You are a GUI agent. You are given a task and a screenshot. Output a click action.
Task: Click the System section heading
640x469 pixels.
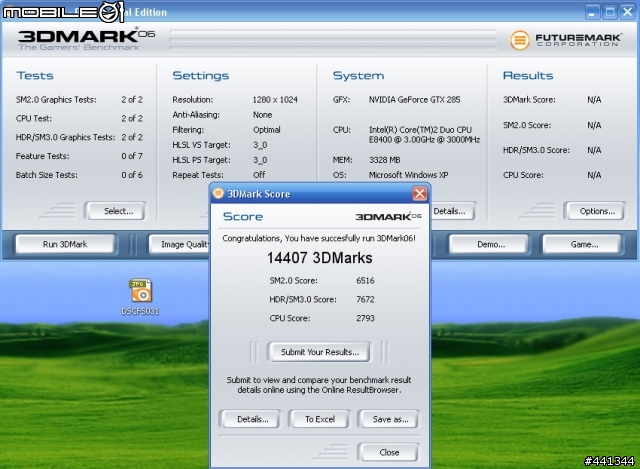[x=358, y=76]
